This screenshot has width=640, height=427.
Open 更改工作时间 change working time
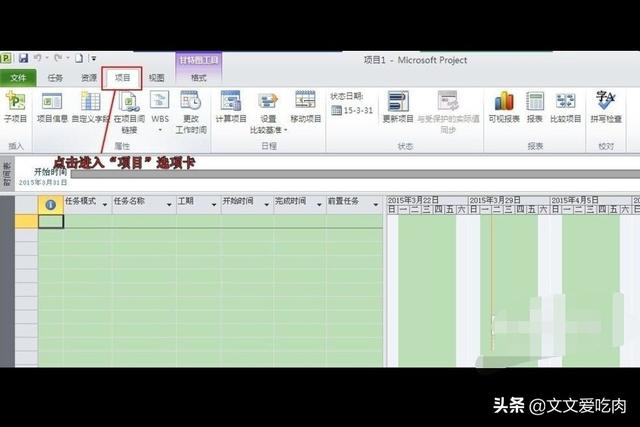point(193,108)
